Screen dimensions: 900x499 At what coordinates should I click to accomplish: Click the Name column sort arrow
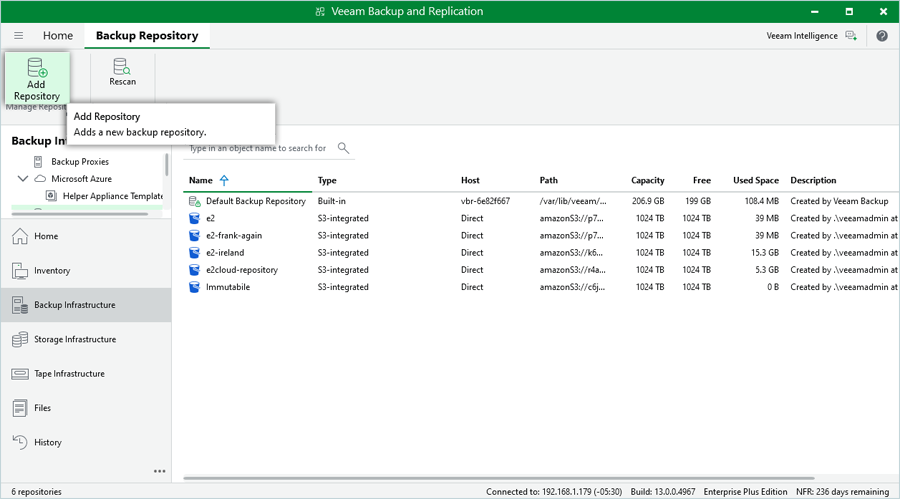click(x=224, y=181)
